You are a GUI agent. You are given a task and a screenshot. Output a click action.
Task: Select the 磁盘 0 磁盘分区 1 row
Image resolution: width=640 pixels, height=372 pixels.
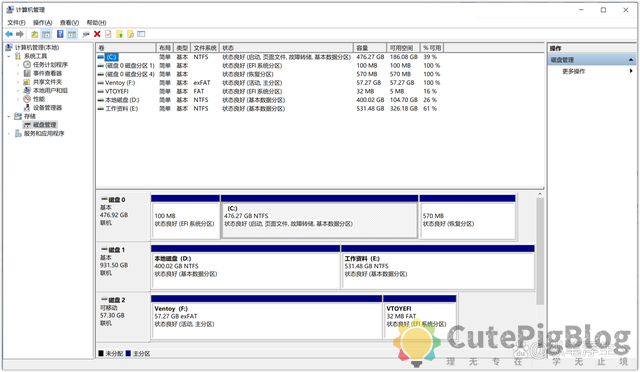(x=269, y=66)
